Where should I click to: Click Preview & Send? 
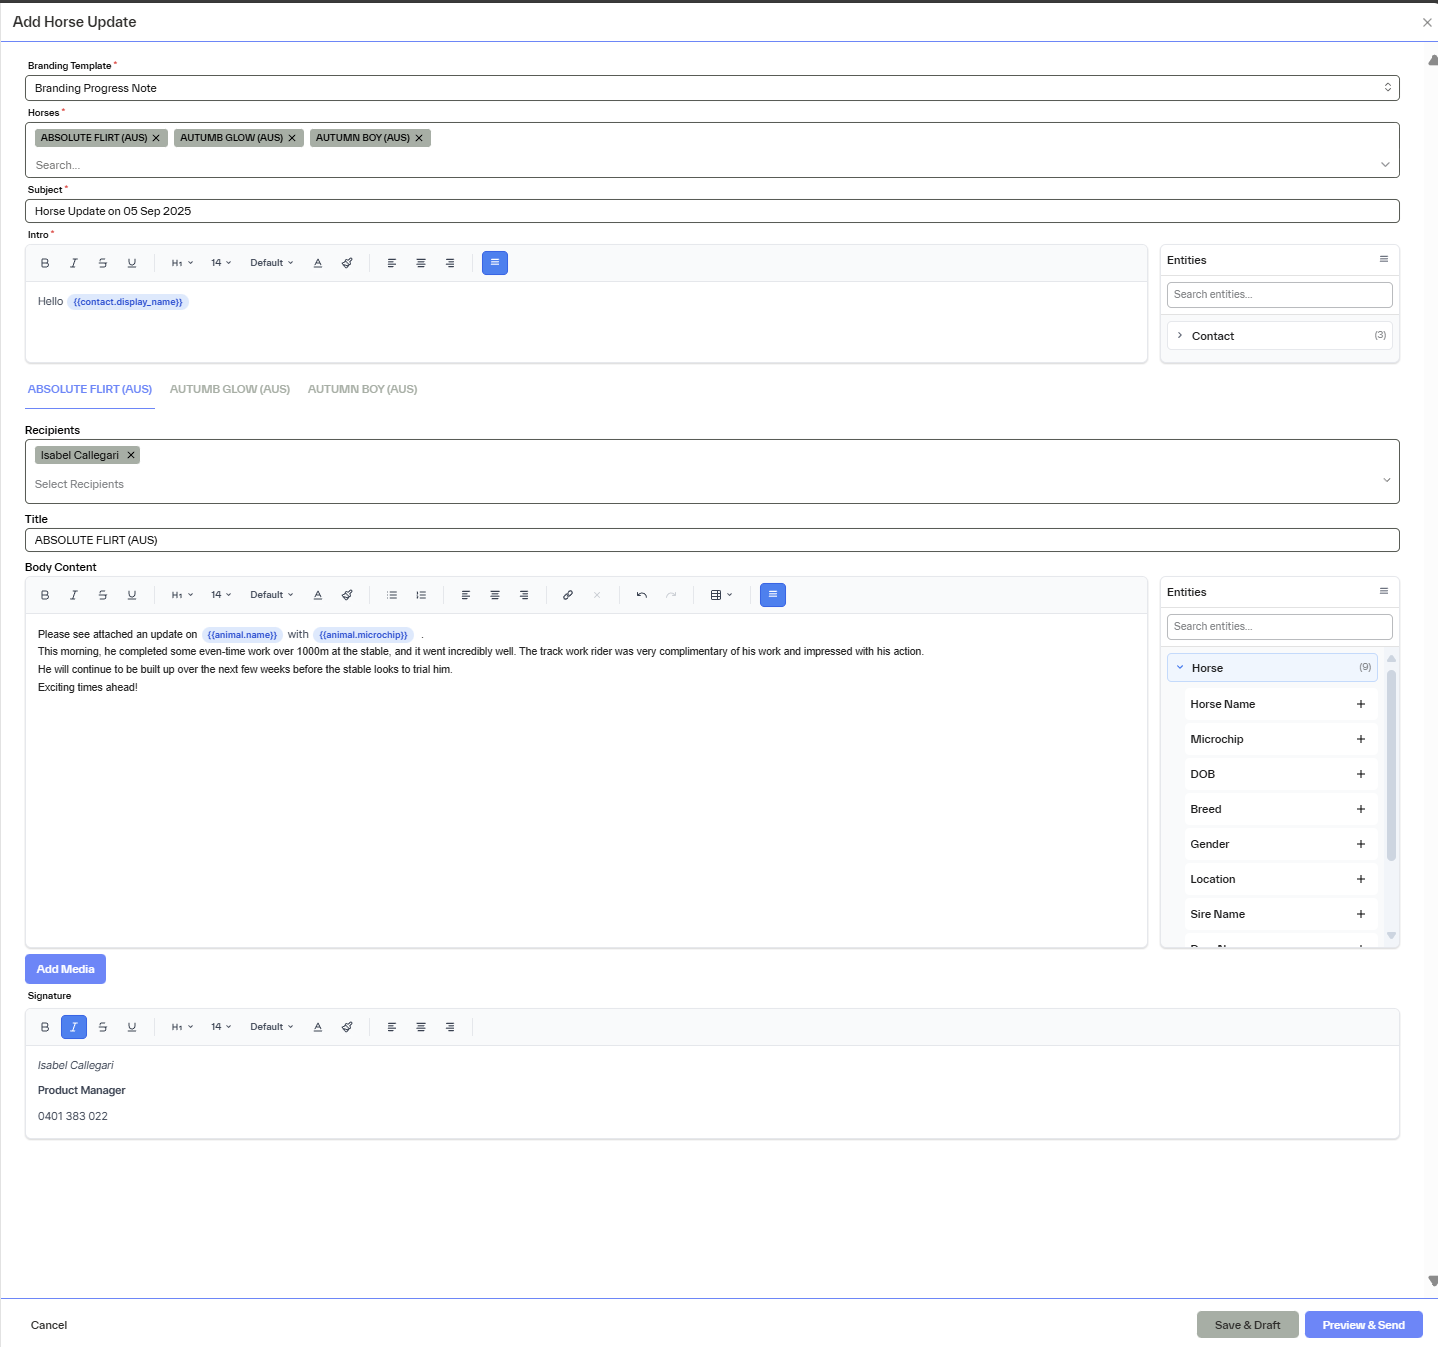tap(1364, 1325)
